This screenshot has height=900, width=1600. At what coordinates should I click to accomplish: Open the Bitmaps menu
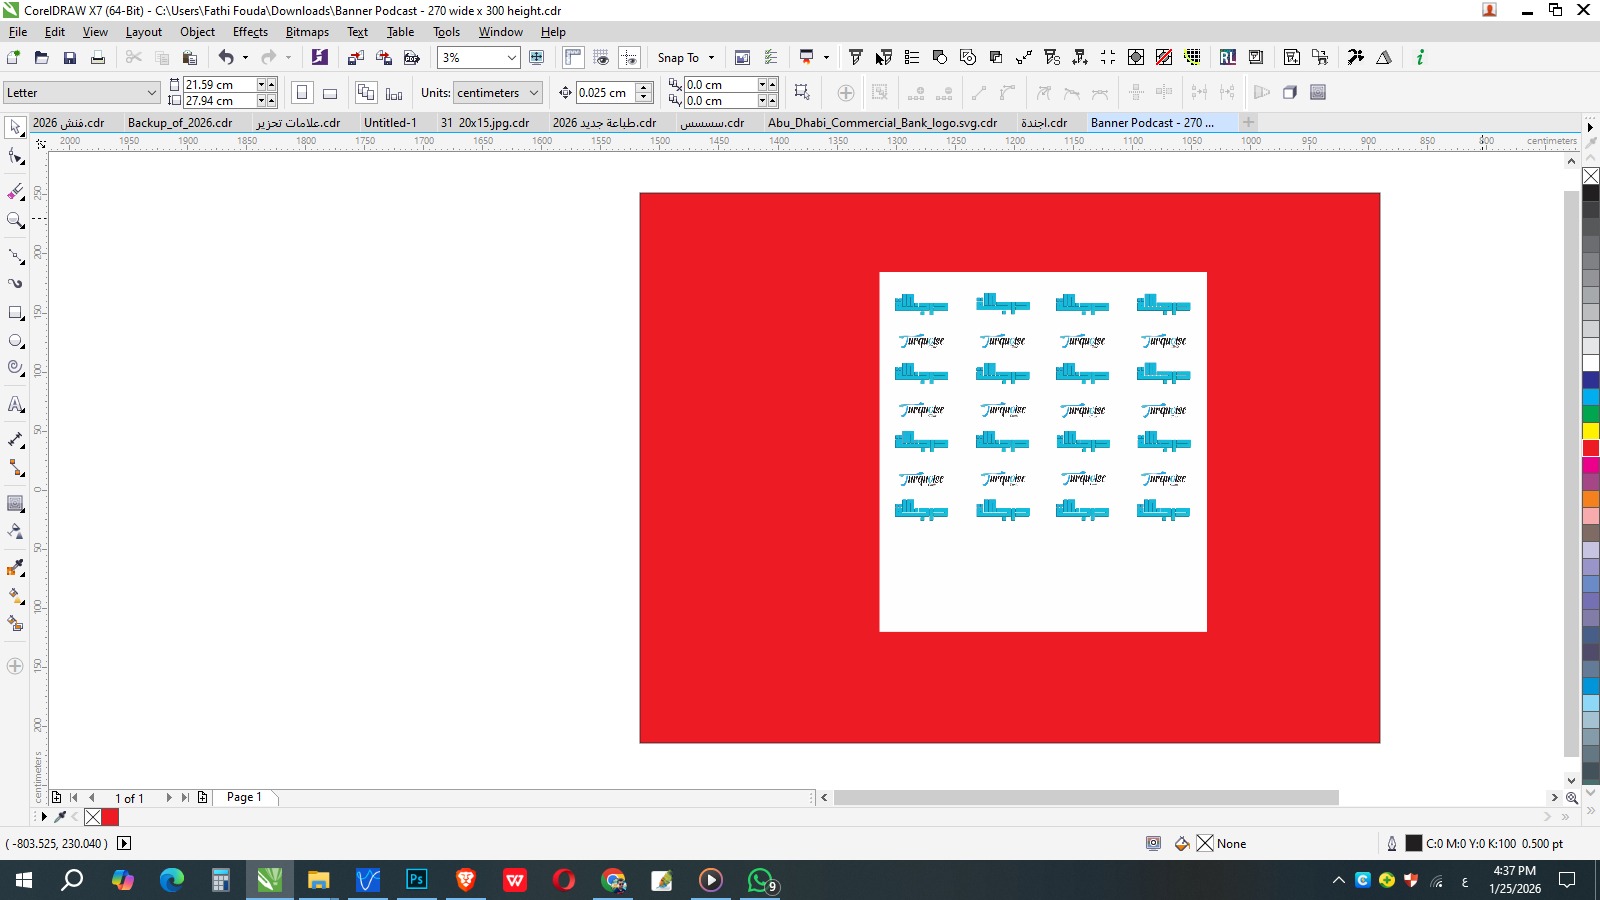tap(307, 32)
